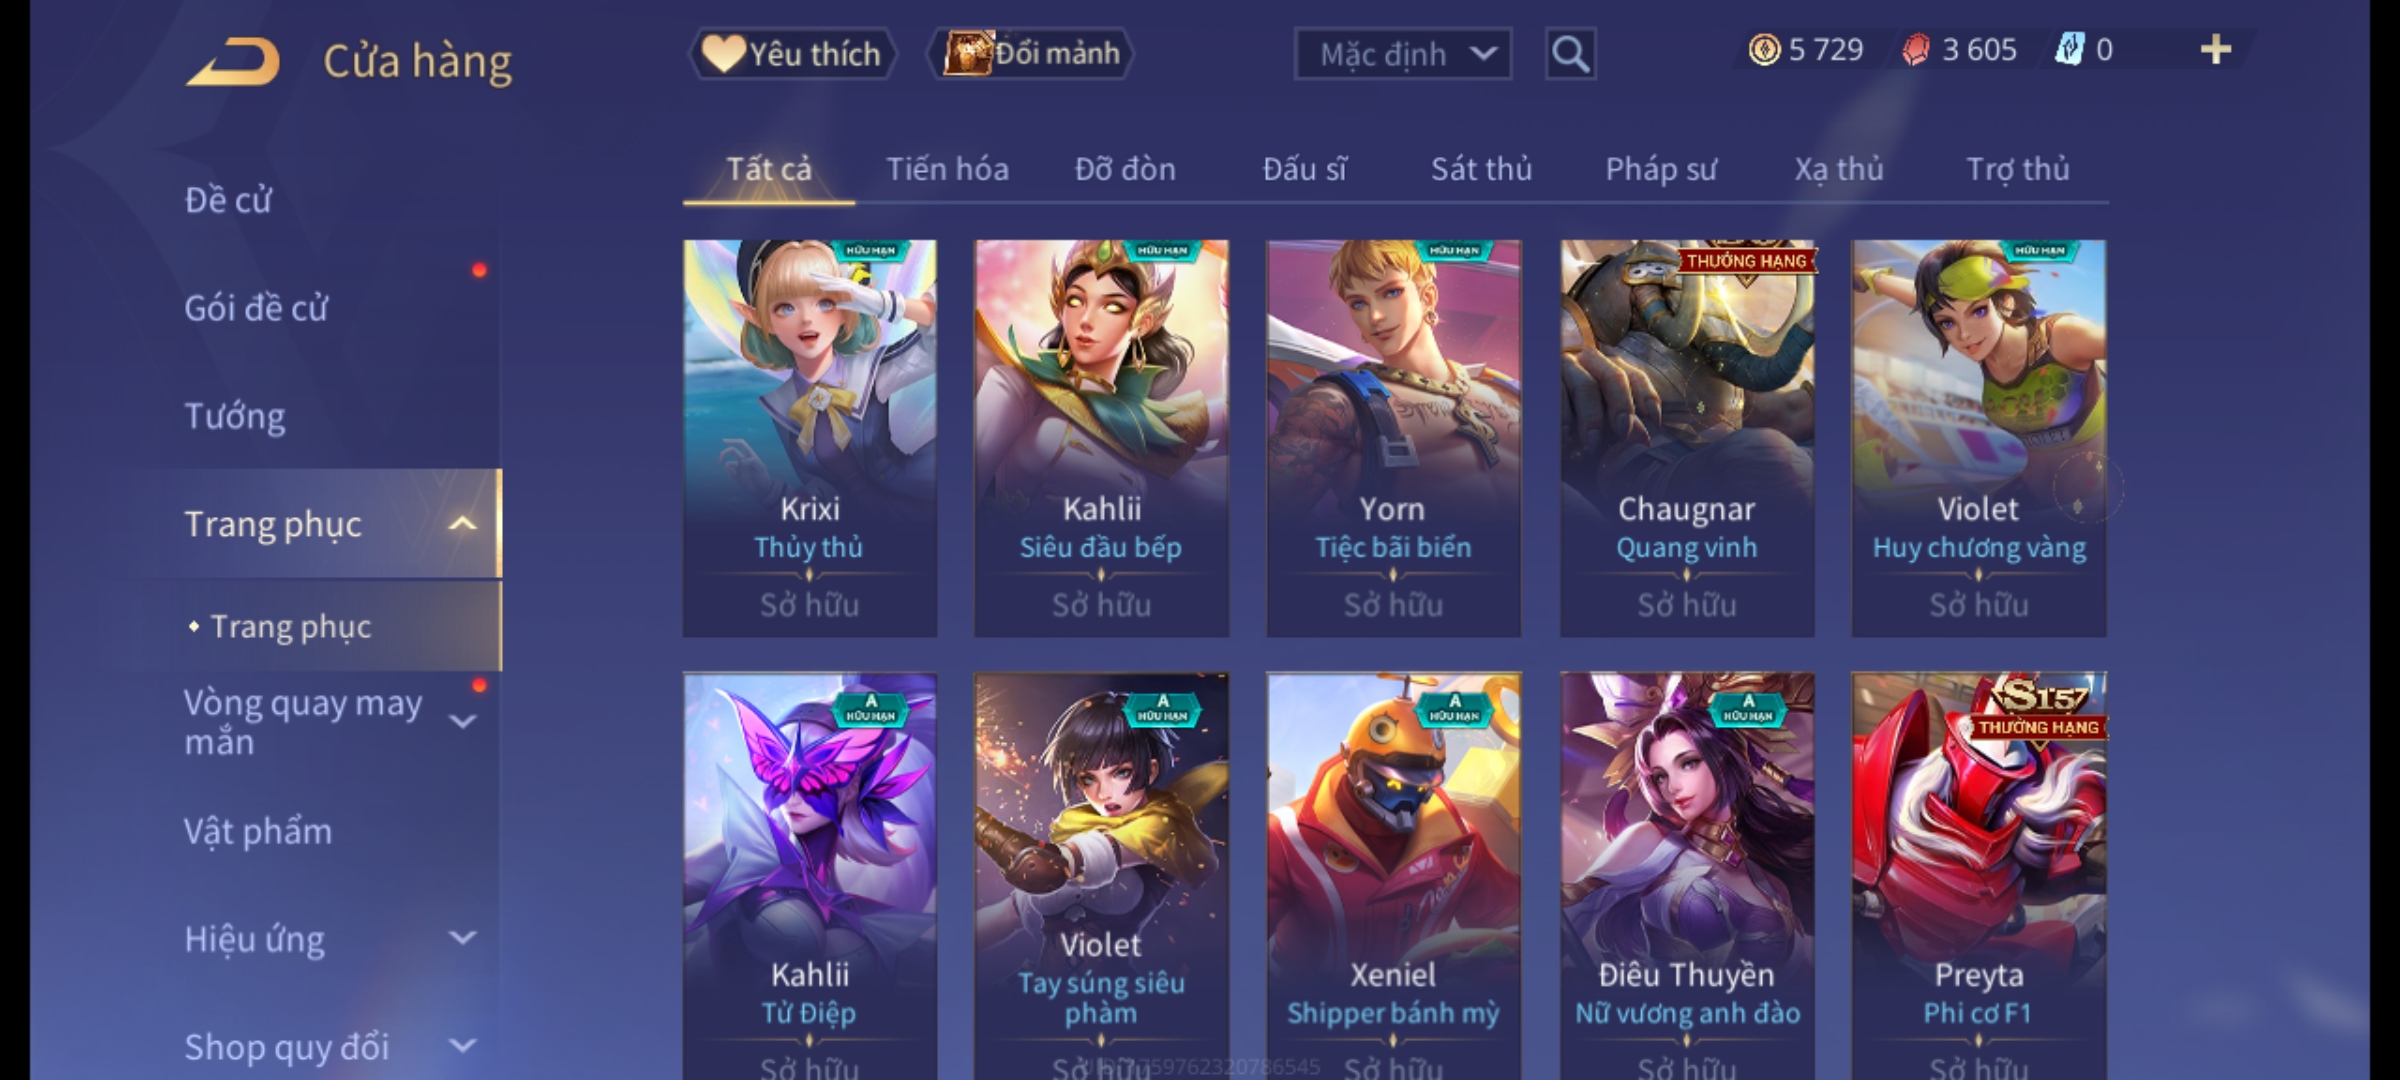Expand the Hiệu ứng sidebar section
The image size is (2400, 1080).
click(462, 938)
